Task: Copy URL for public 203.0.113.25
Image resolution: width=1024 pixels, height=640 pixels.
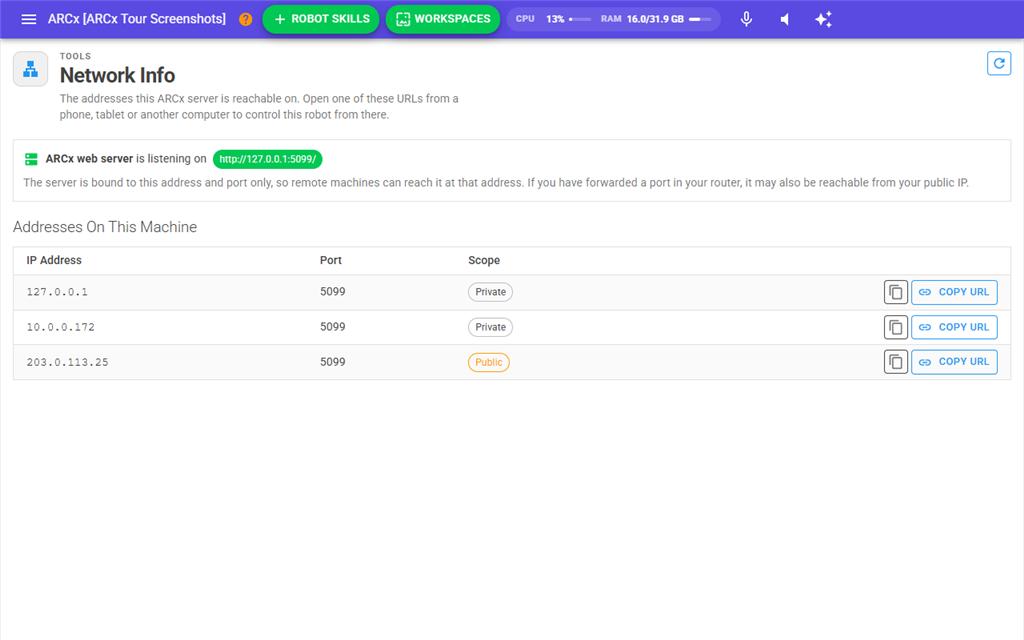Action: point(954,362)
